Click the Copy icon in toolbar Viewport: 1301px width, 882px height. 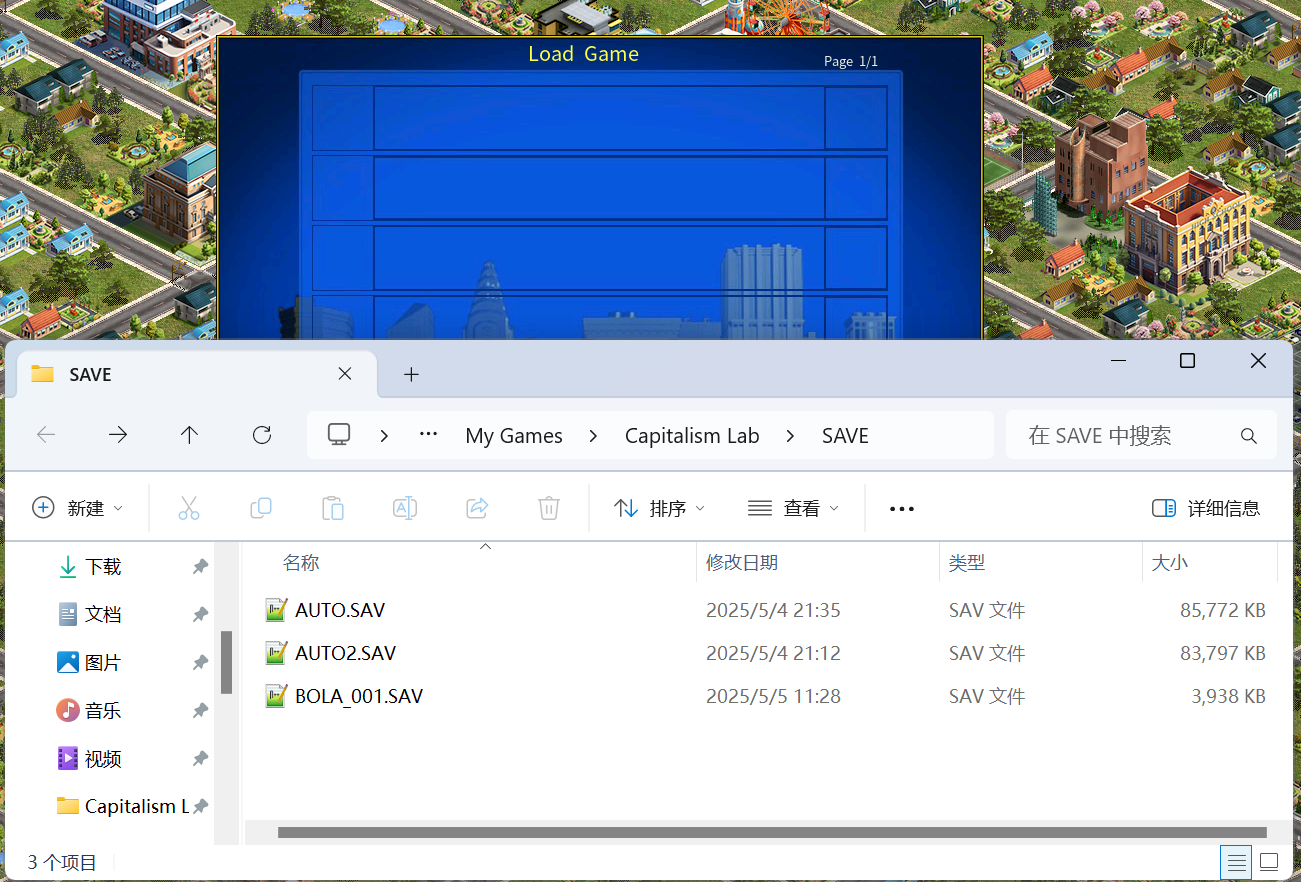[x=261, y=508]
